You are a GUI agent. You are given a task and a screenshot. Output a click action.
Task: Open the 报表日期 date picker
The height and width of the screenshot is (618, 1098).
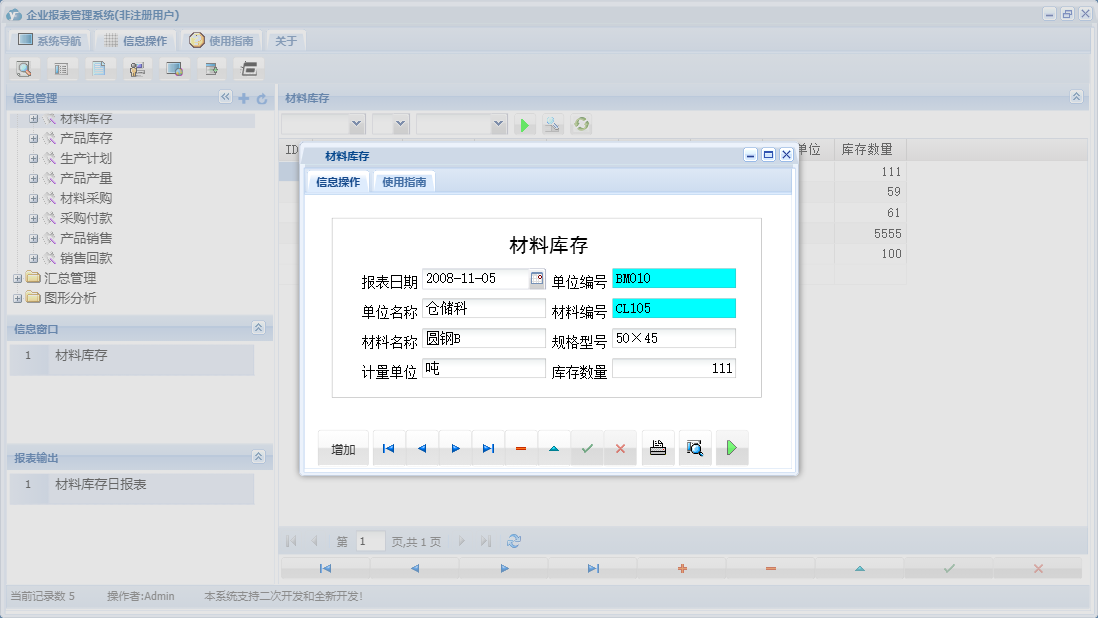pos(536,279)
